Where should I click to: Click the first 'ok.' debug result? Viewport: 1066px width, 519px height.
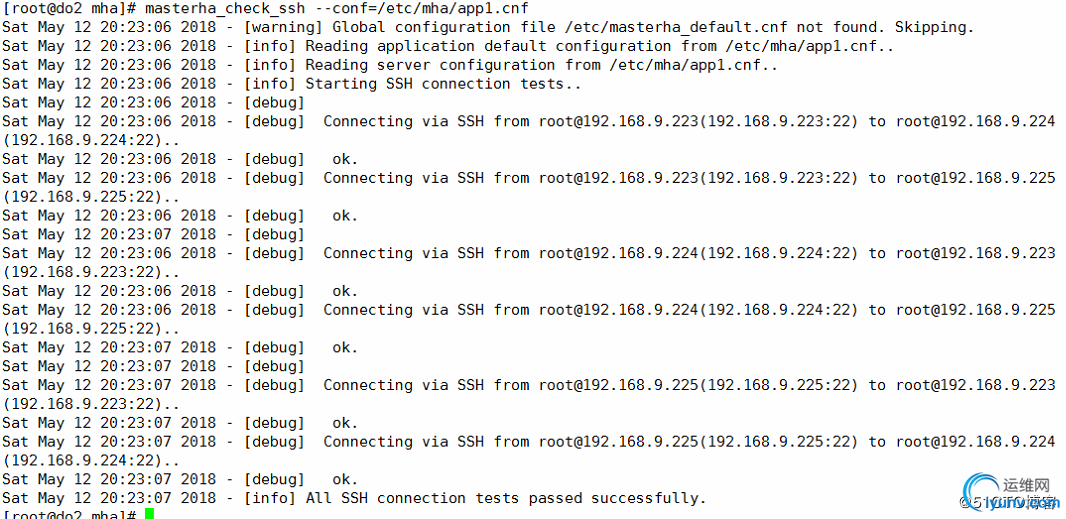tap(345, 159)
